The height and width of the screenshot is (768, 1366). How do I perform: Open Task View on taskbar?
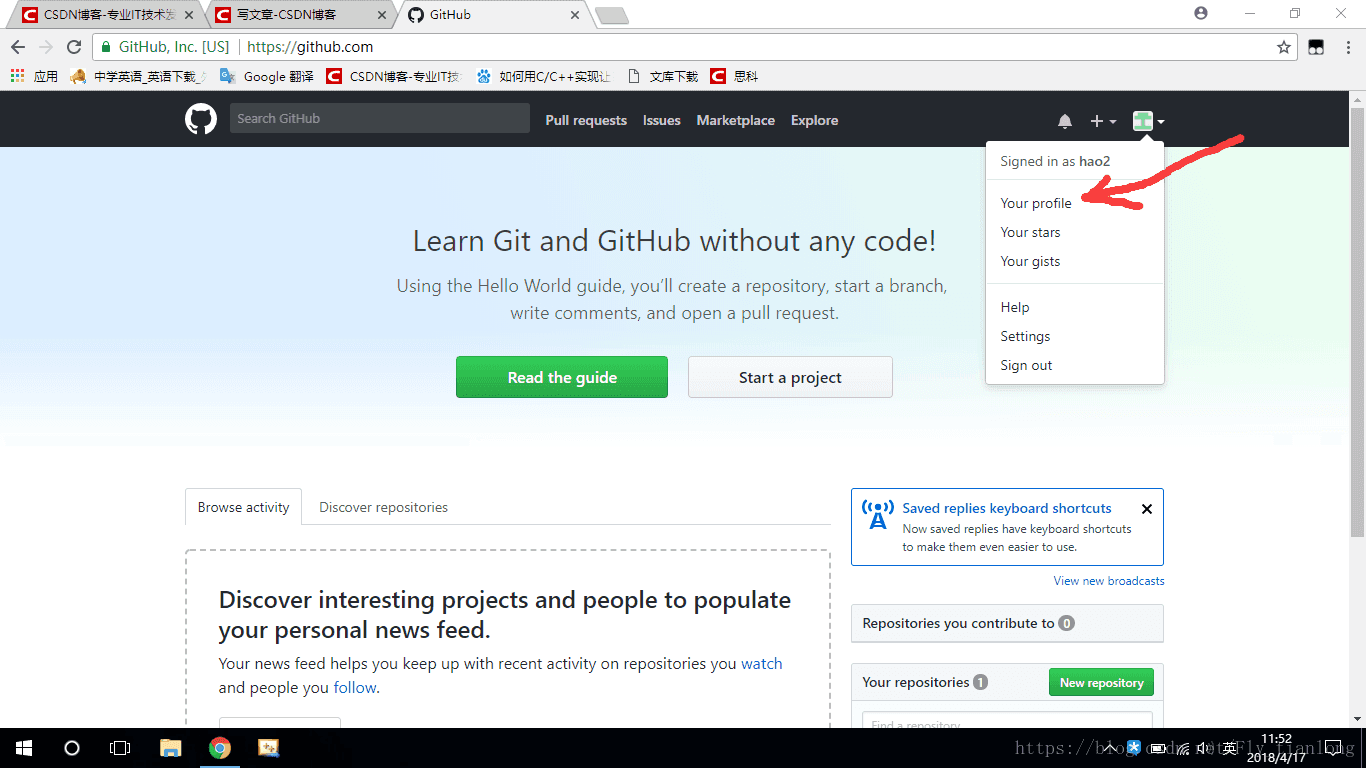tap(120, 748)
